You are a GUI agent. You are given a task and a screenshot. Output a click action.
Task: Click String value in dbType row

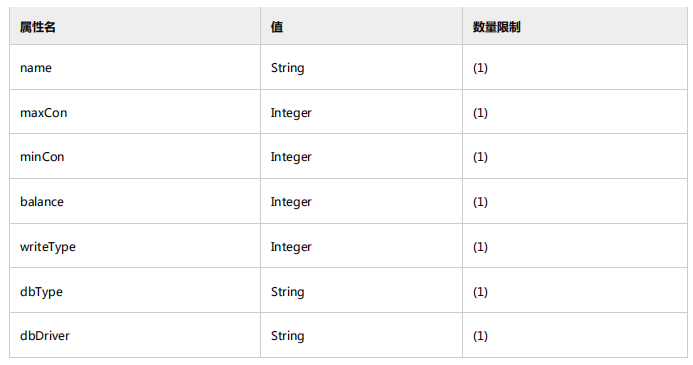point(287,292)
